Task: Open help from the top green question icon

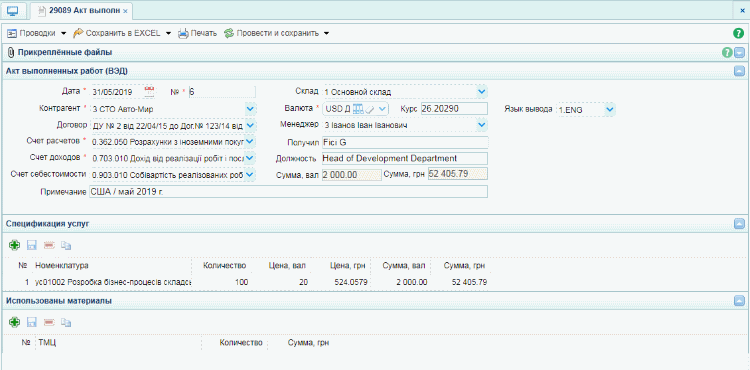Action: tap(738, 33)
